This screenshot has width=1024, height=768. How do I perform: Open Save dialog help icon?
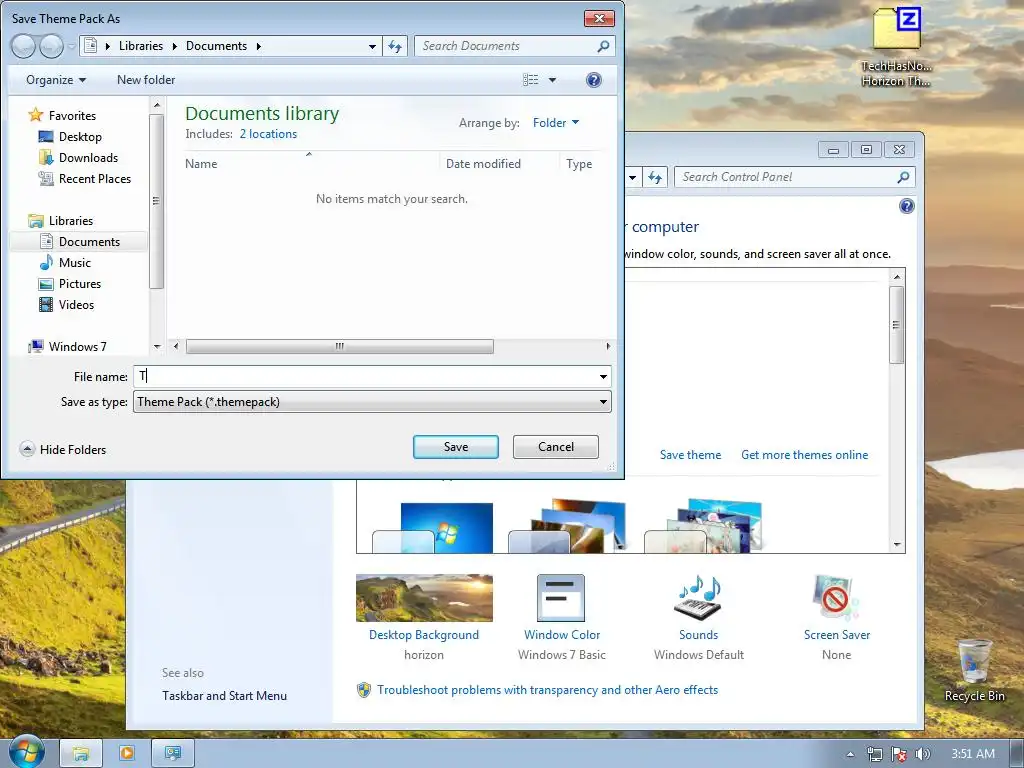594,80
